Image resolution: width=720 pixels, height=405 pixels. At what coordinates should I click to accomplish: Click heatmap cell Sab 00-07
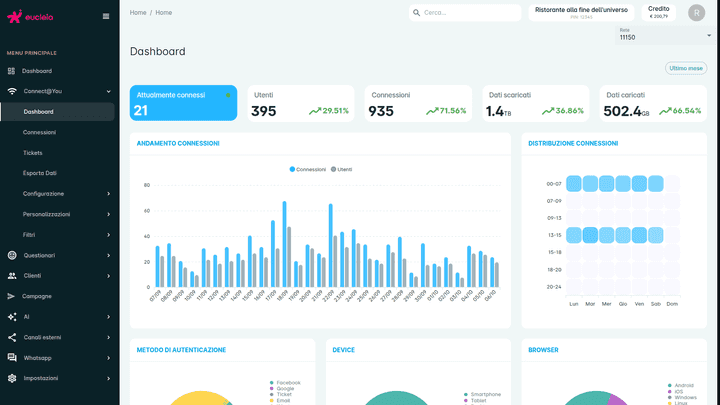point(656,184)
